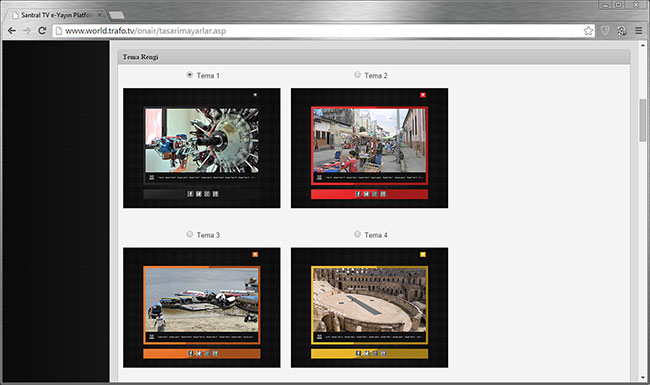
Task: Click the extension icon left of the Chrome menu
Action: pyautogui.click(x=621, y=31)
